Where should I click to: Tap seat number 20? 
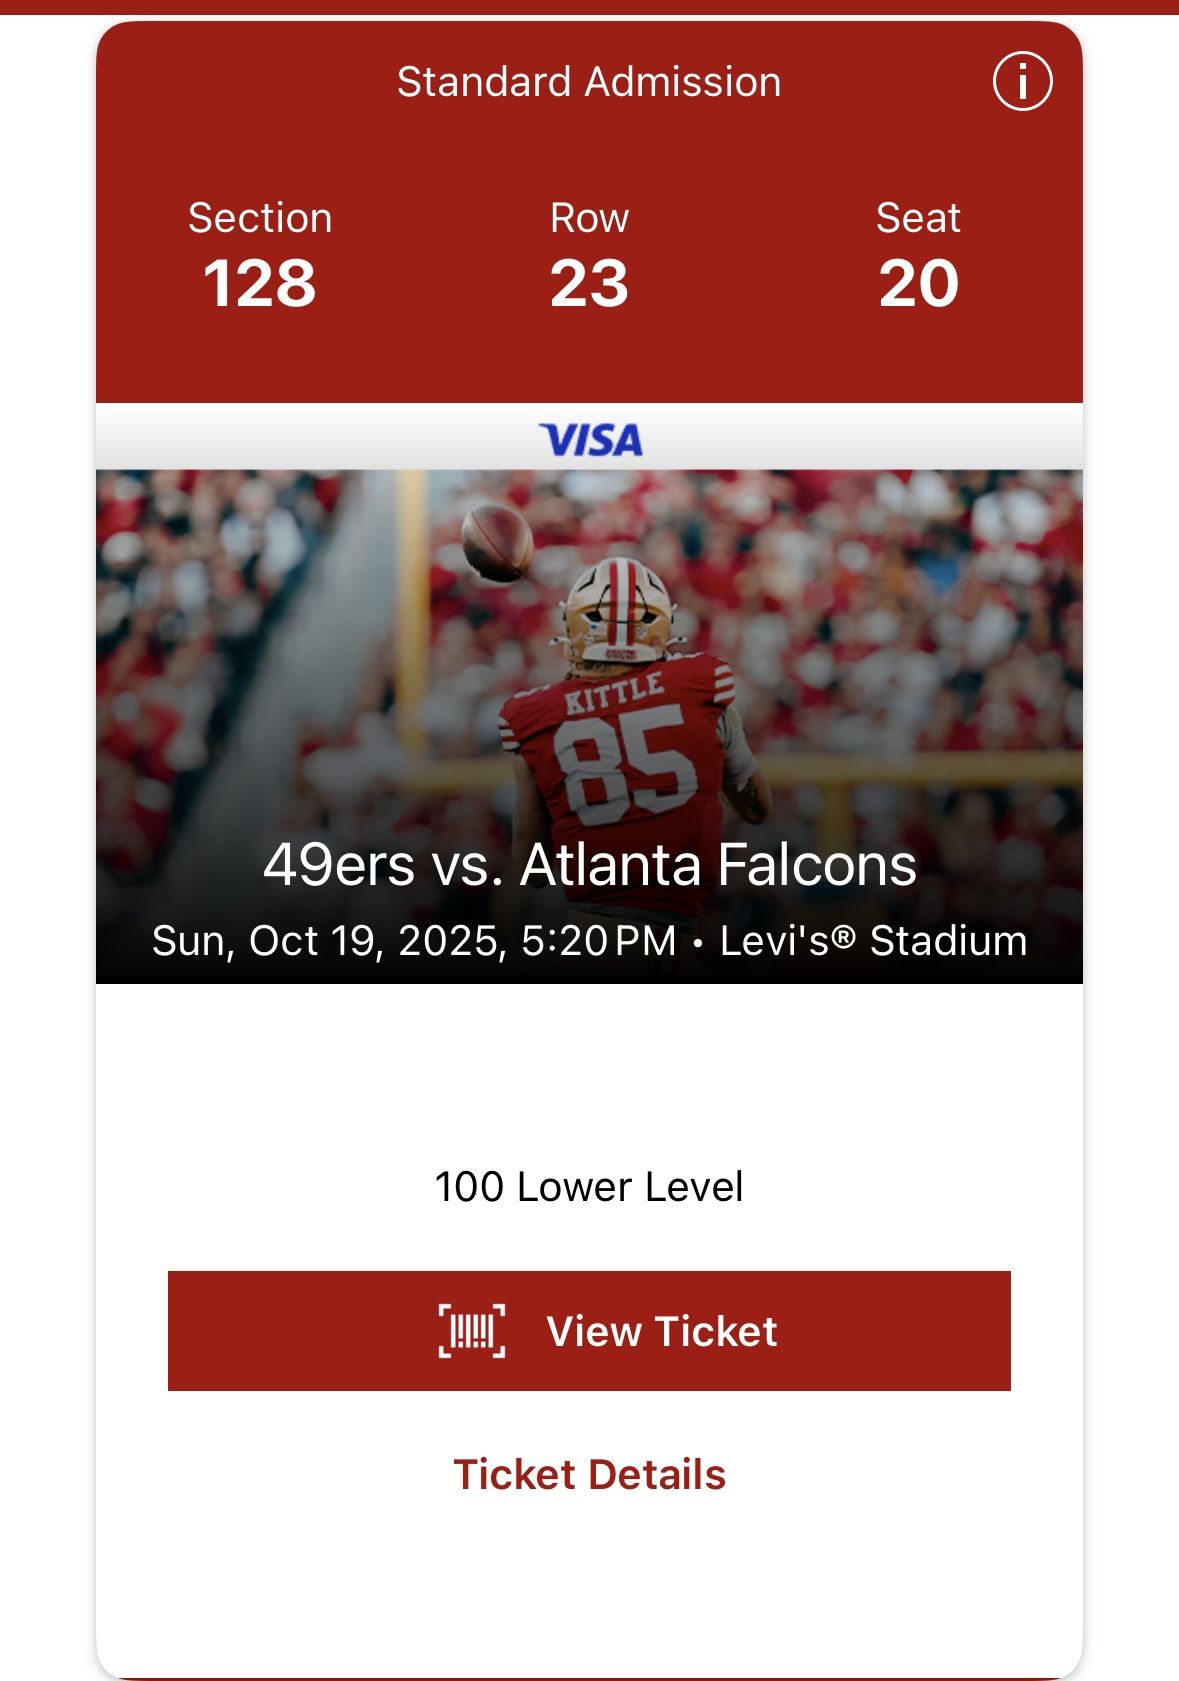tap(918, 283)
